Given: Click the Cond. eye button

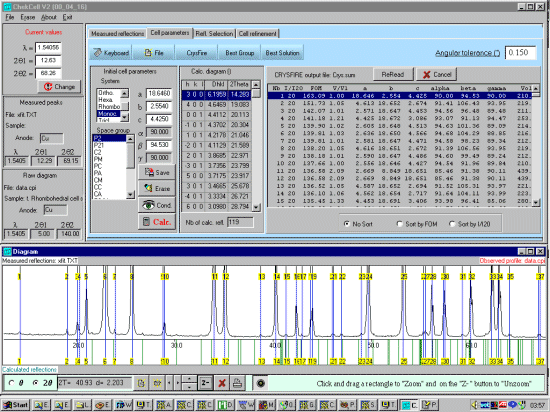Looking at the screenshot, I should pos(156,205).
